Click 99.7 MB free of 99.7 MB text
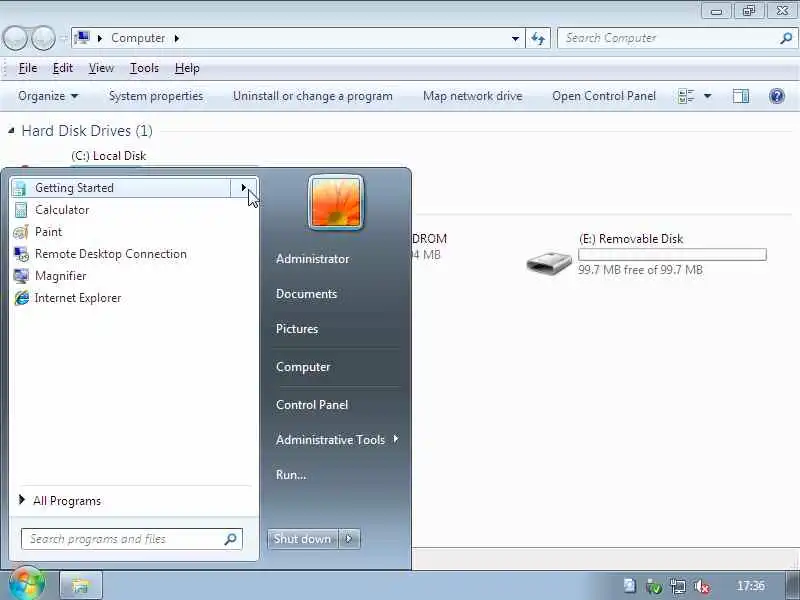 (x=640, y=269)
